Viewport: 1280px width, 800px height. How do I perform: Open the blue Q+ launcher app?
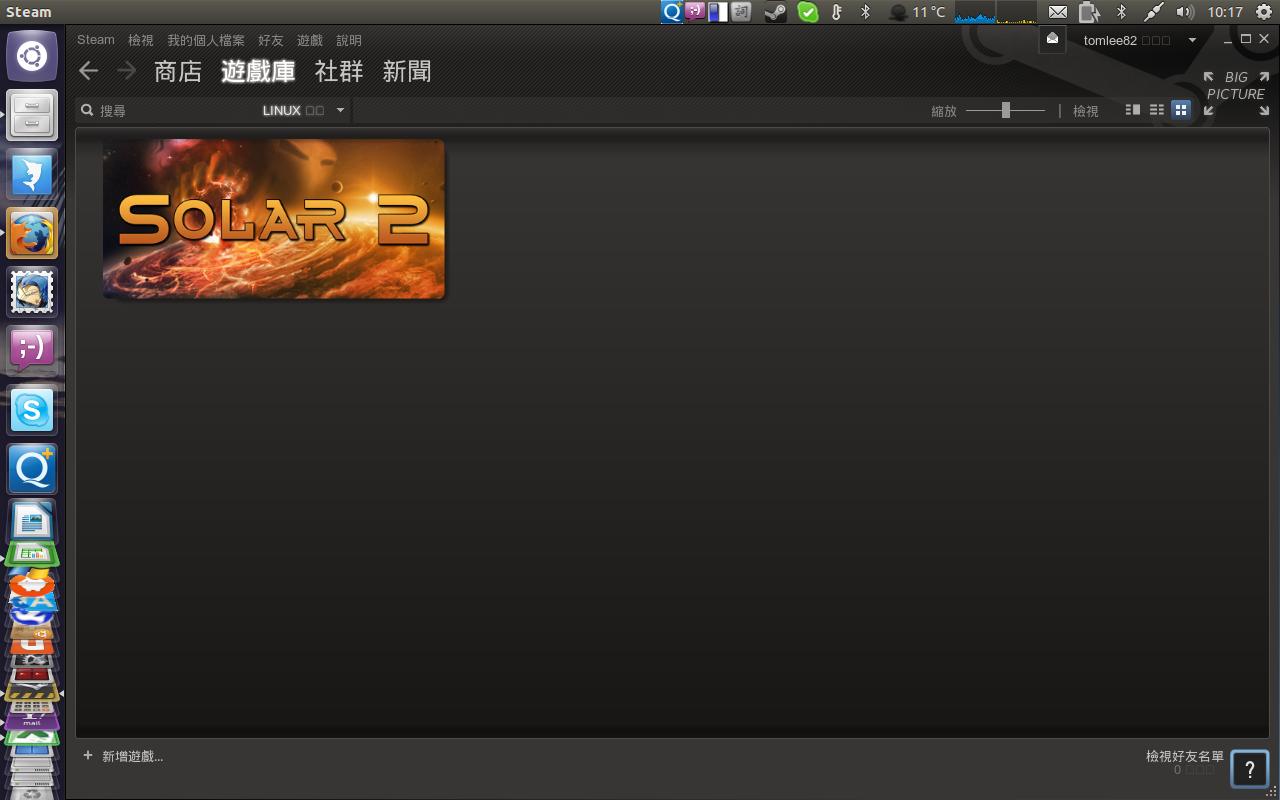[x=32, y=469]
